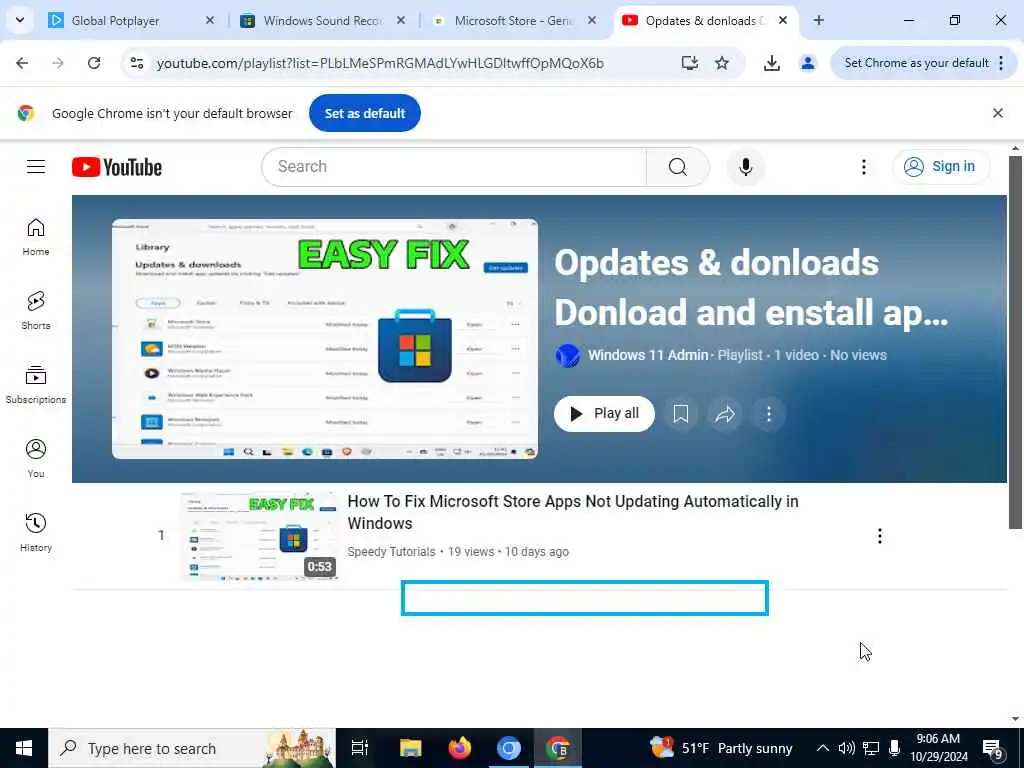Go back in Chrome
Image resolution: width=1024 pixels, height=768 pixels.
[x=22, y=63]
